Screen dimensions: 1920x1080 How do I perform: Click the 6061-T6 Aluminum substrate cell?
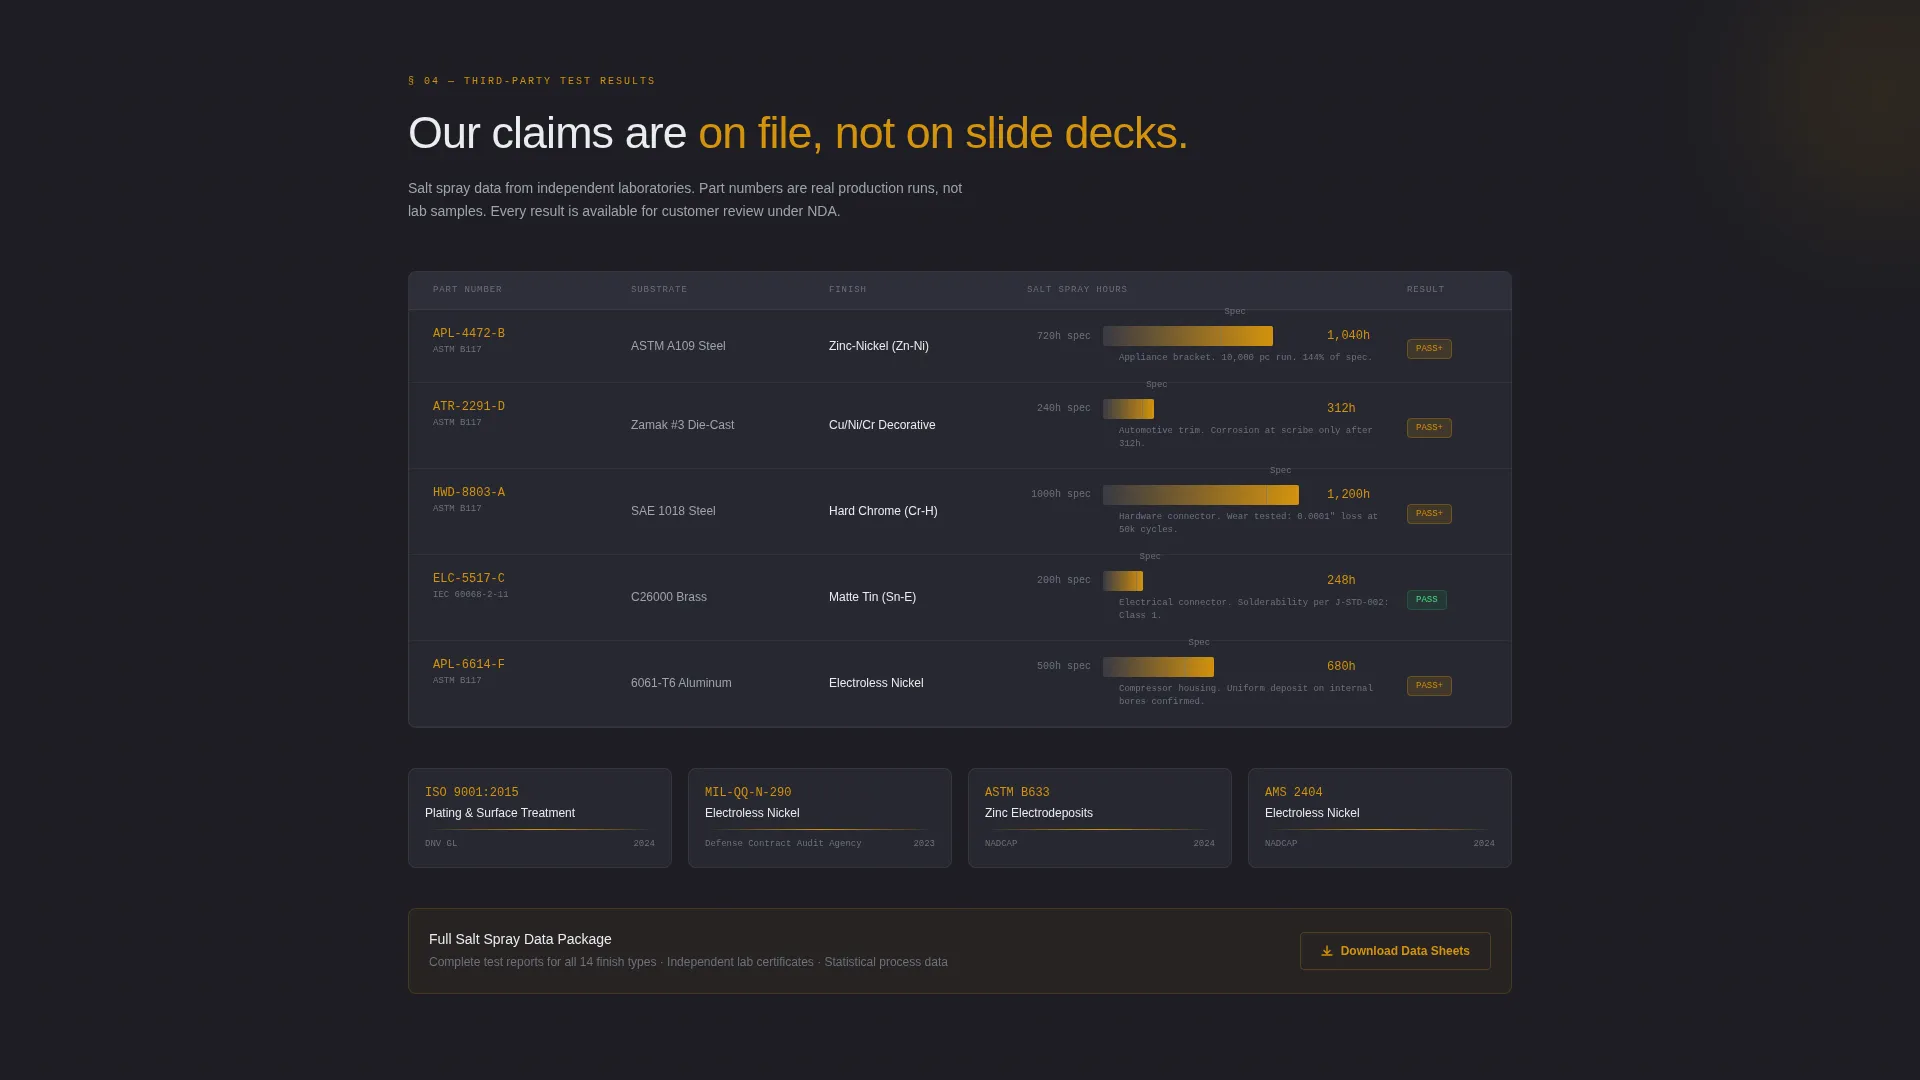pos(681,683)
